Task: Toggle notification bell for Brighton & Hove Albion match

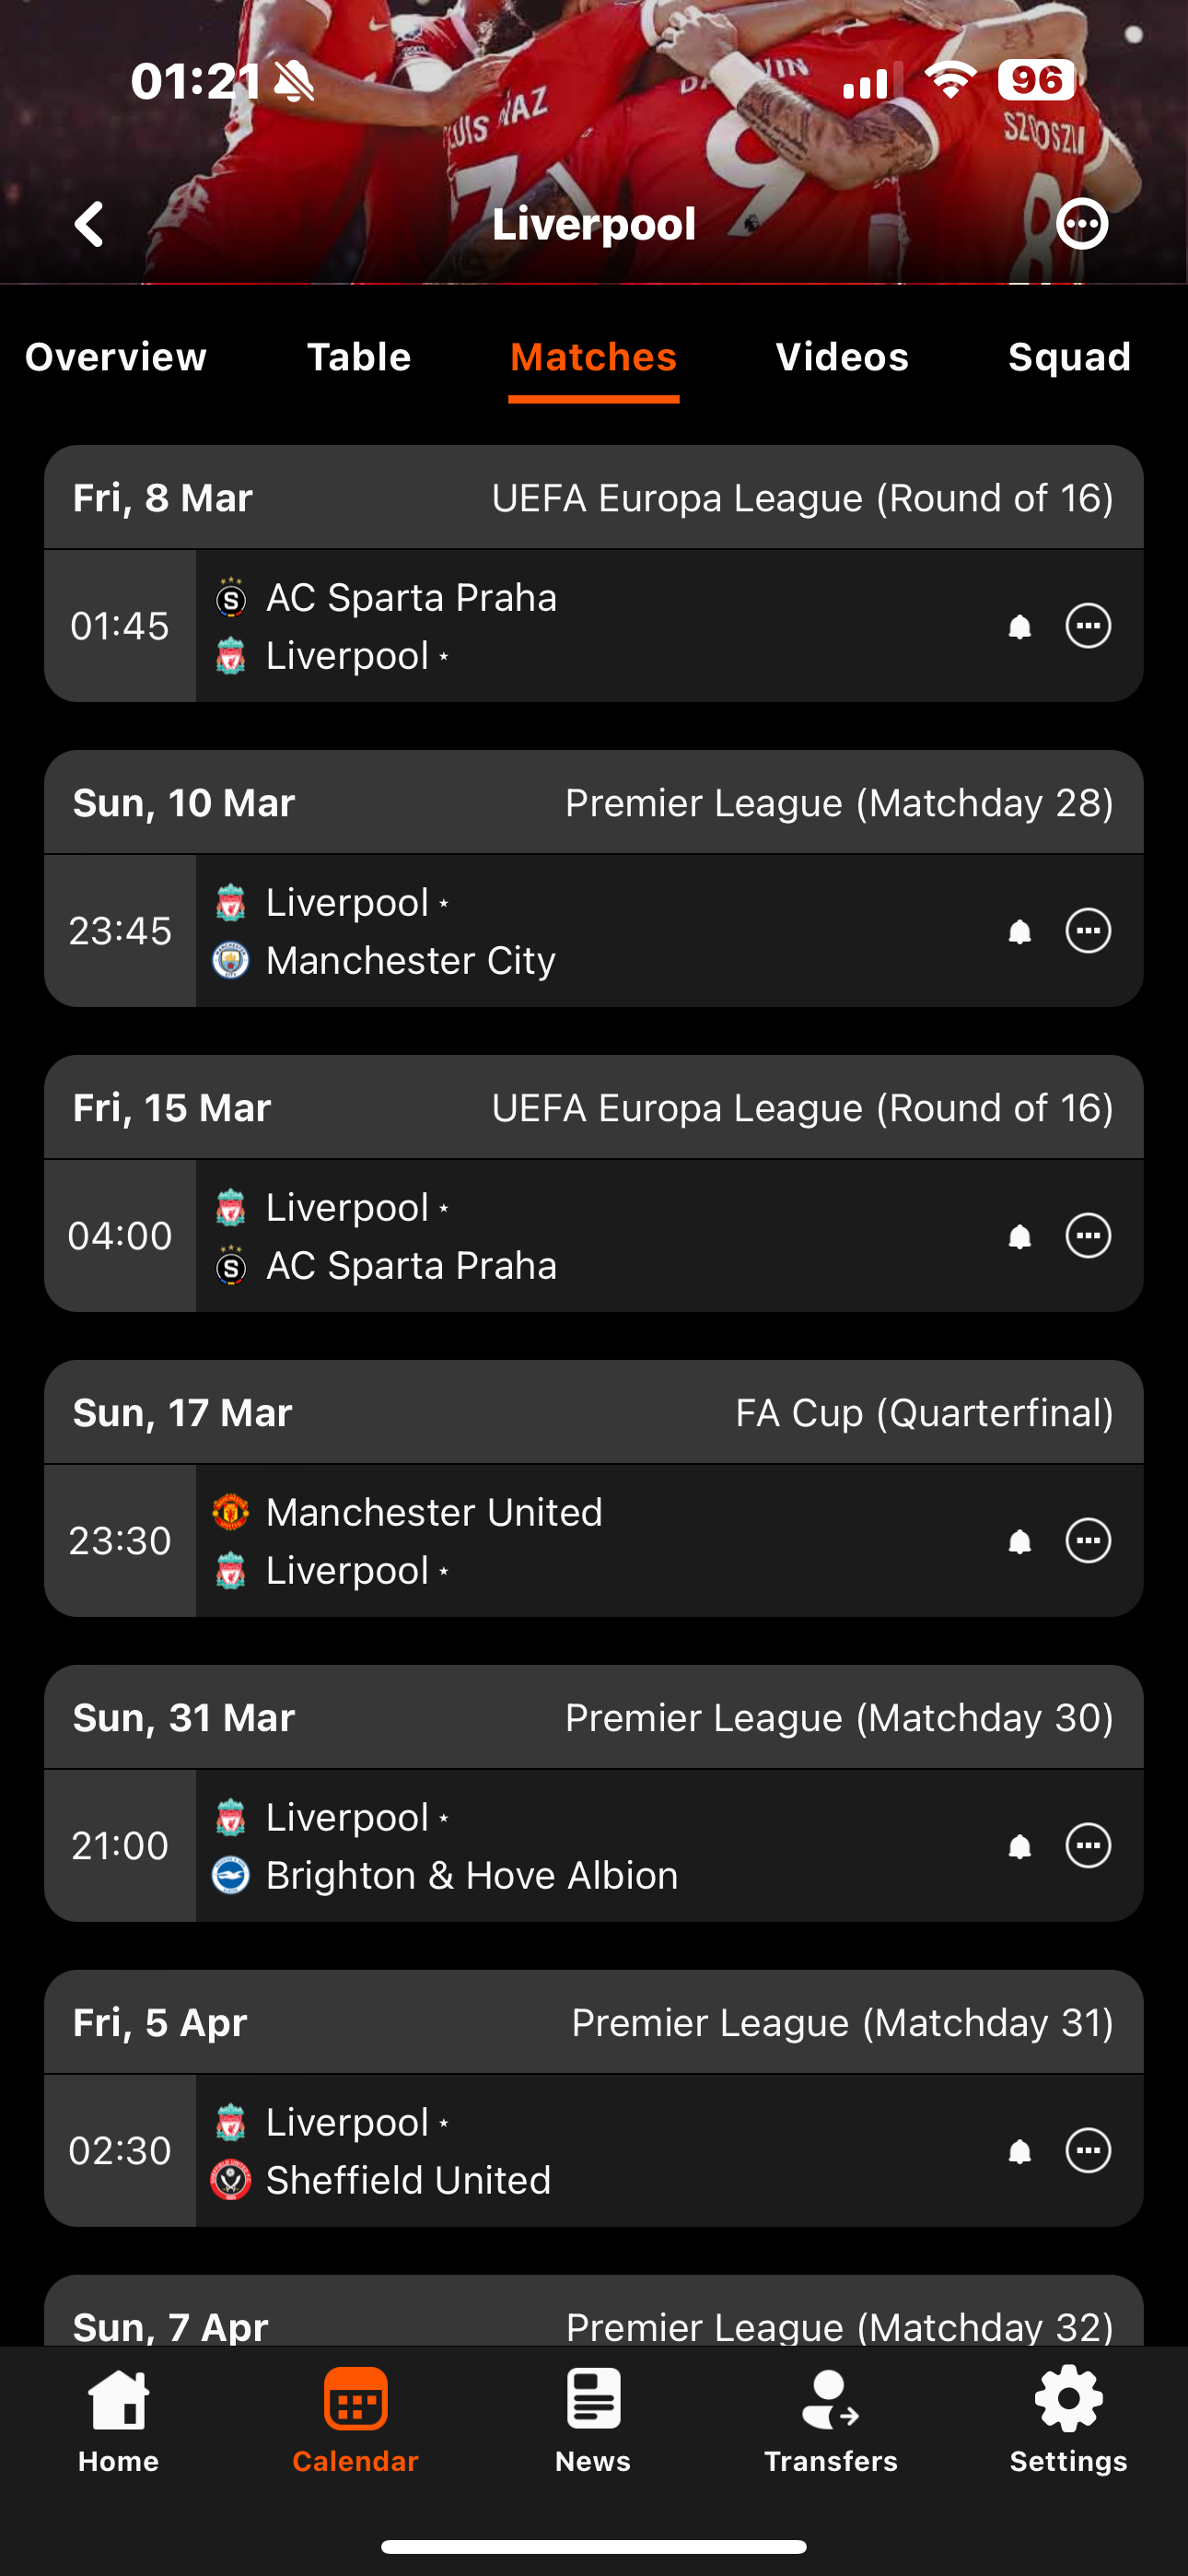Action: [x=1019, y=1846]
